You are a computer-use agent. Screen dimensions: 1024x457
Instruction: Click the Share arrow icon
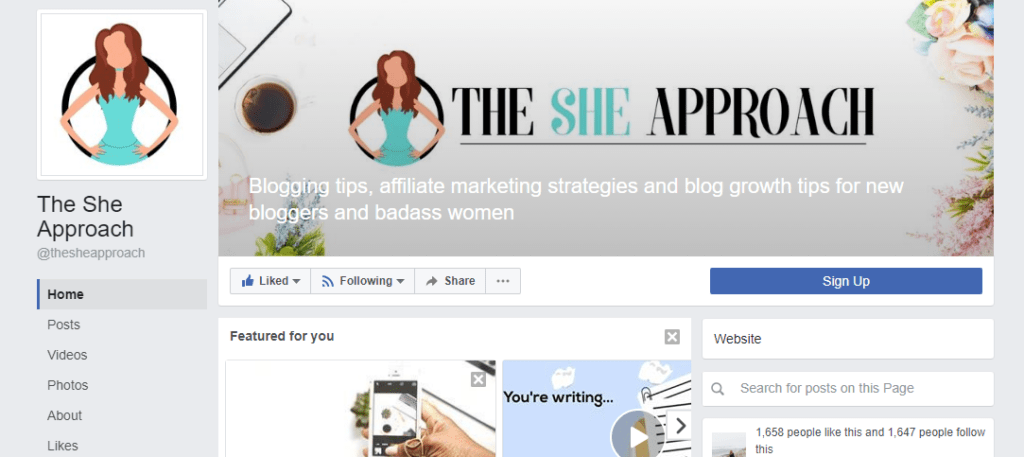(x=431, y=281)
